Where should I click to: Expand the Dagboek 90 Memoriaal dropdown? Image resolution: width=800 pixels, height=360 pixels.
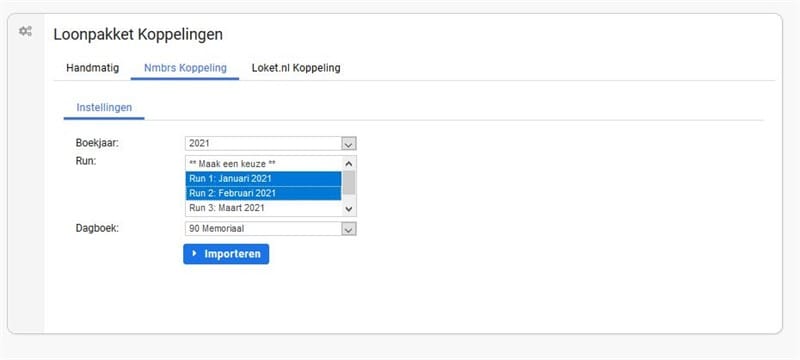tap(270, 229)
